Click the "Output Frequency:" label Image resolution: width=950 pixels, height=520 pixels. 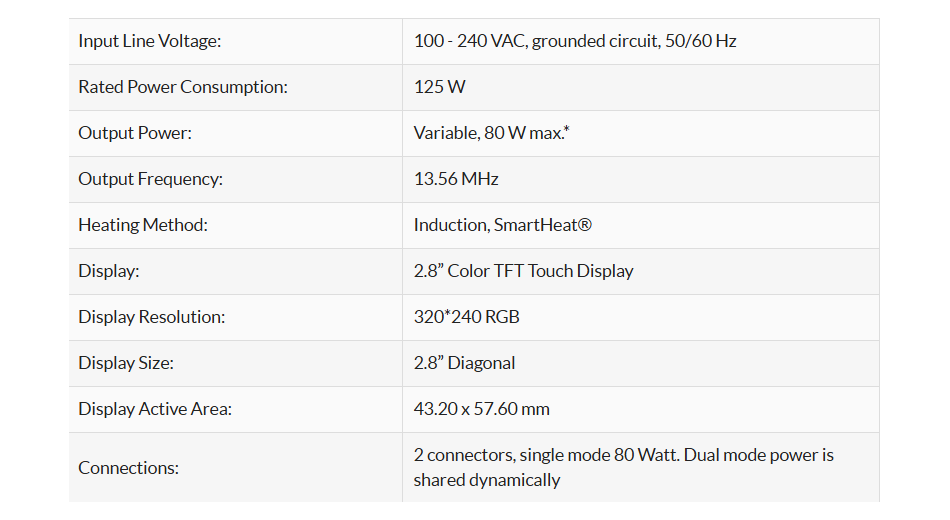(150, 179)
